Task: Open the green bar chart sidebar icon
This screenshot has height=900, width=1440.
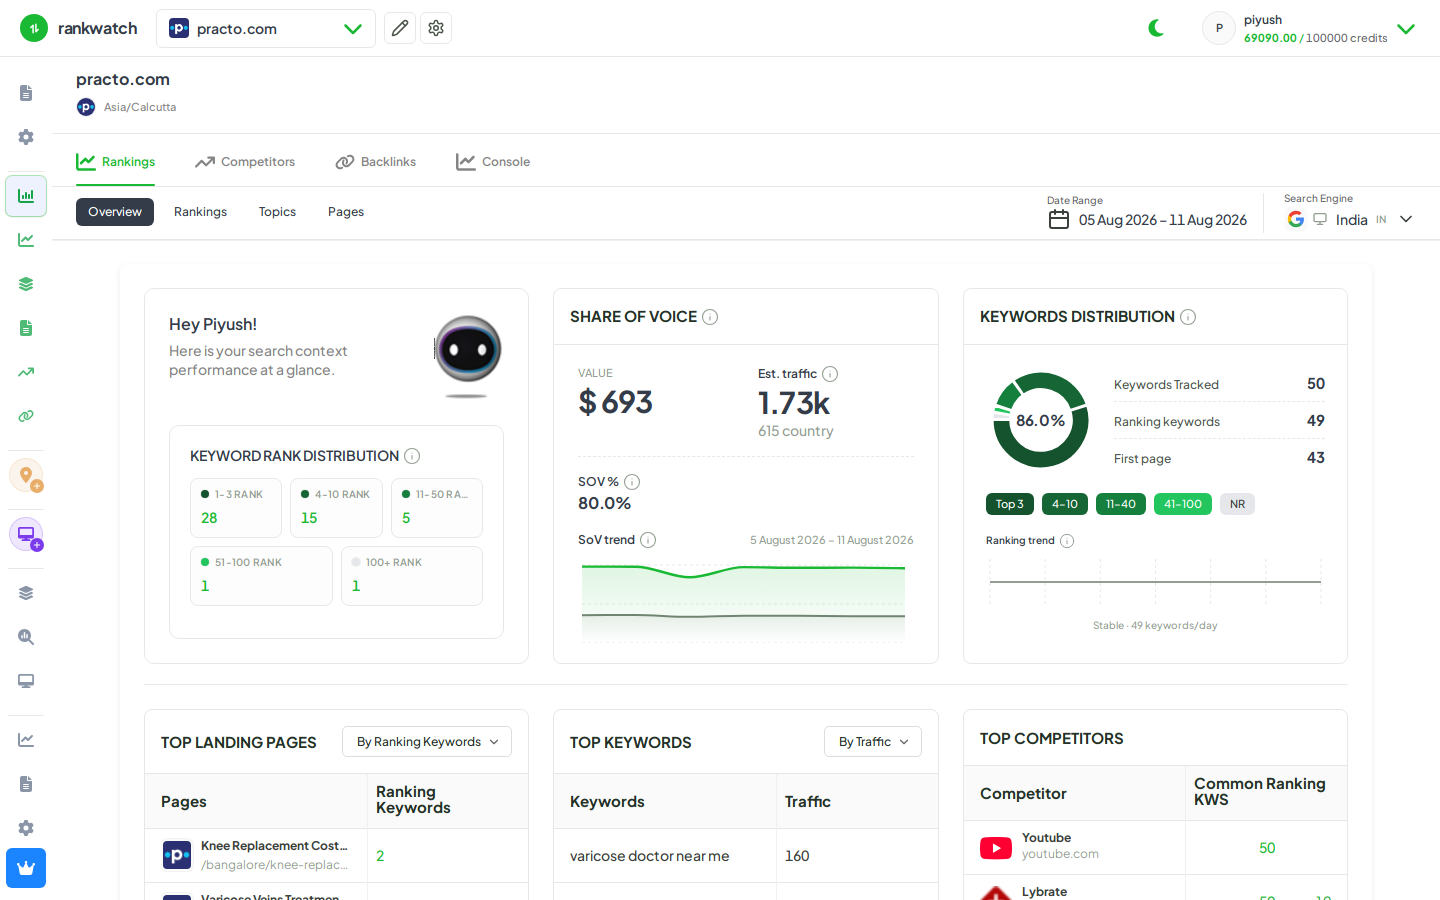Action: (x=26, y=196)
